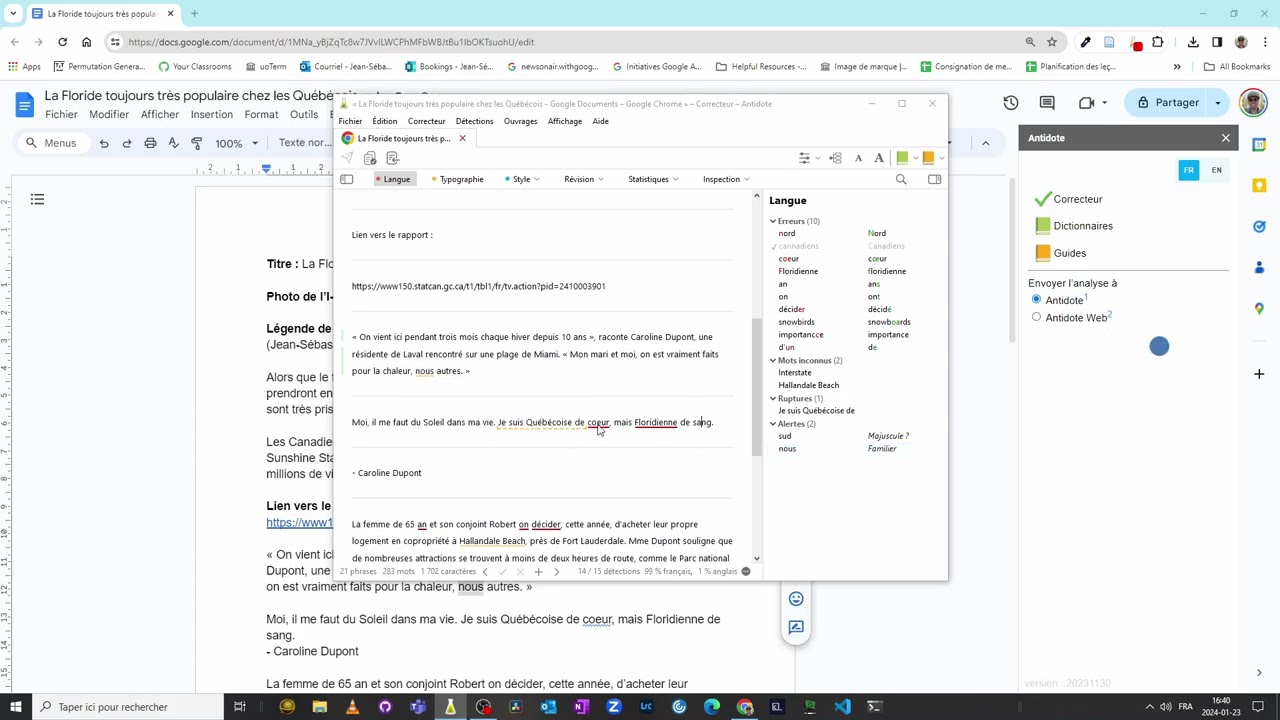Viewport: 1280px width, 720px height.
Task: Increase text size with large A icon
Action: click(x=879, y=158)
